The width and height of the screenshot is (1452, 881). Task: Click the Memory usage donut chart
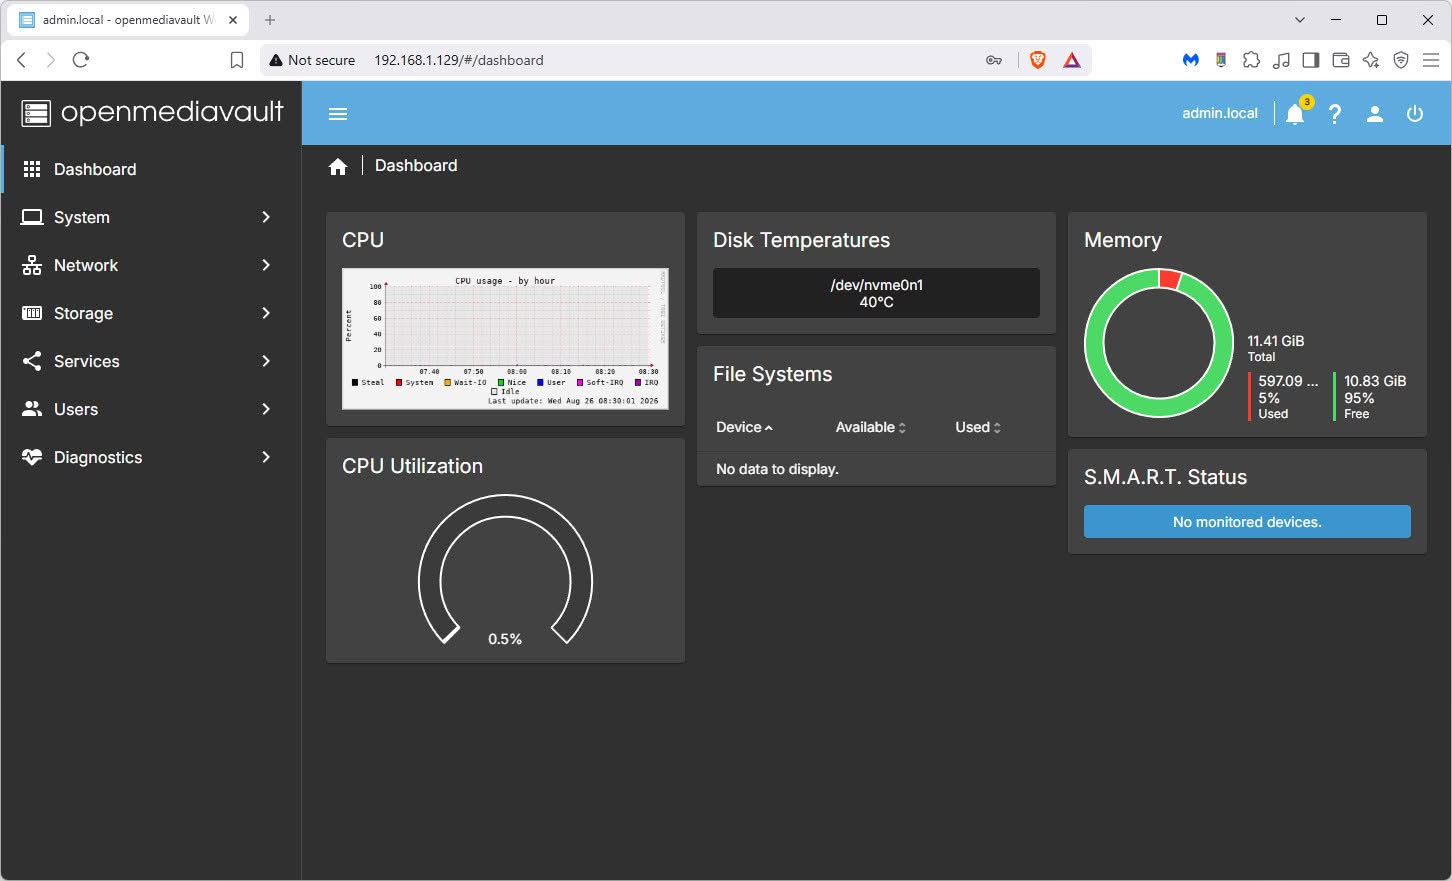point(1159,342)
